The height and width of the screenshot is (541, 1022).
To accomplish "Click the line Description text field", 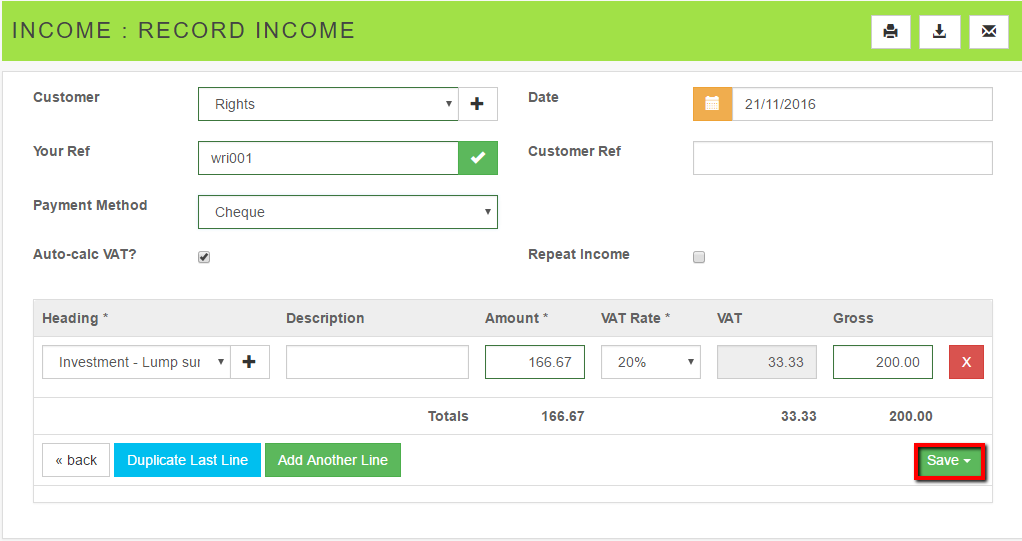I will click(x=377, y=362).
